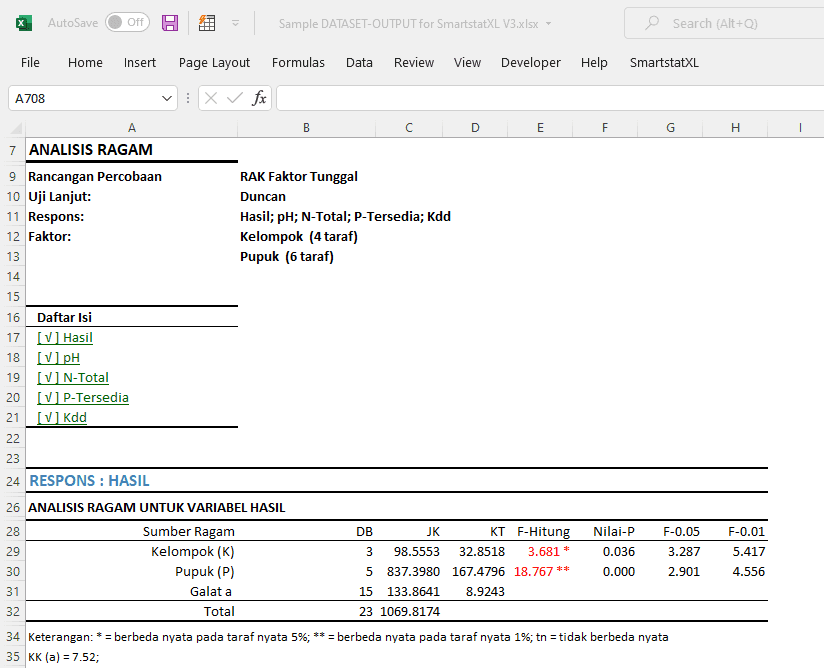
Task: Open Customize Quick Access Toolbar dropdown
Action: coord(235,22)
